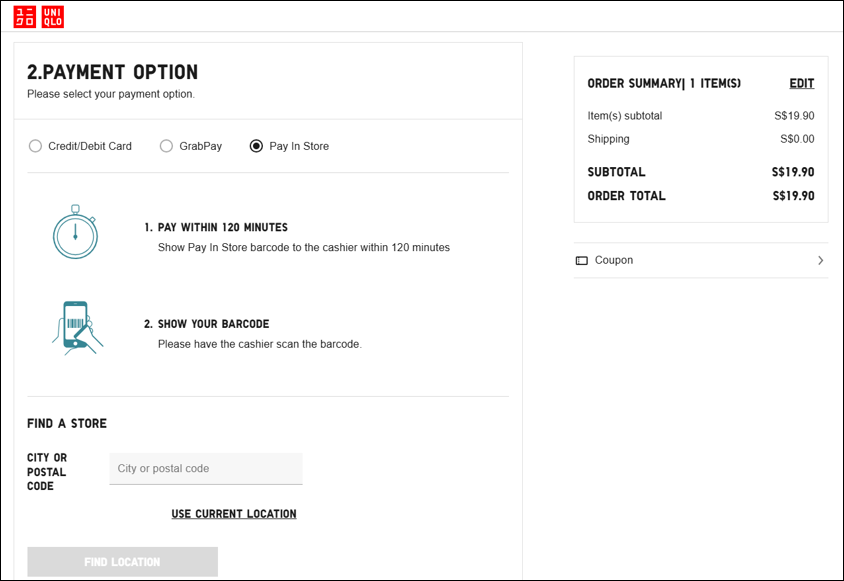
Task: Click the Show Your Barcode heading
Action: (x=213, y=324)
